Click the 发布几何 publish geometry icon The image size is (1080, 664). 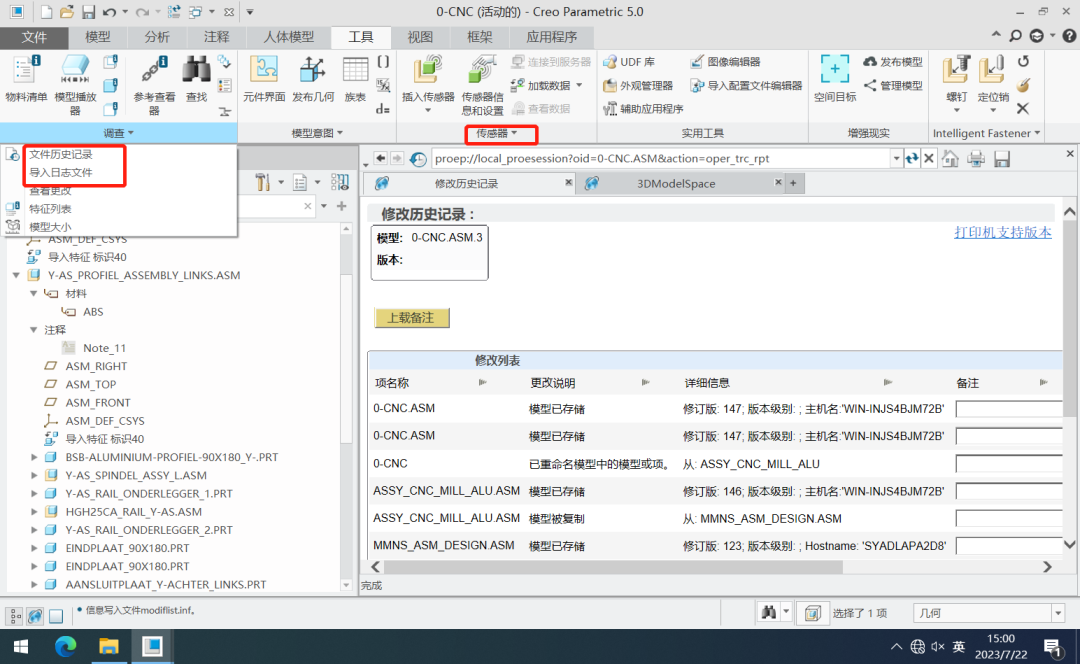pos(313,75)
